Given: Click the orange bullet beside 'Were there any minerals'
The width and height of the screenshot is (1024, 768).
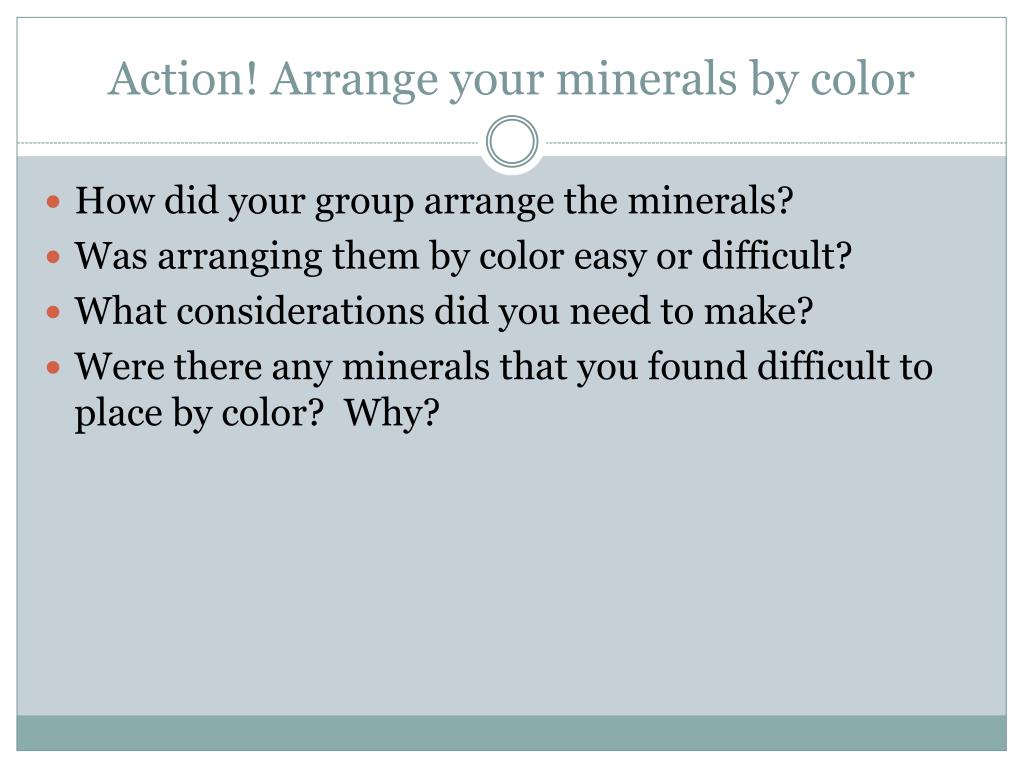Looking at the screenshot, I should (x=54, y=368).
